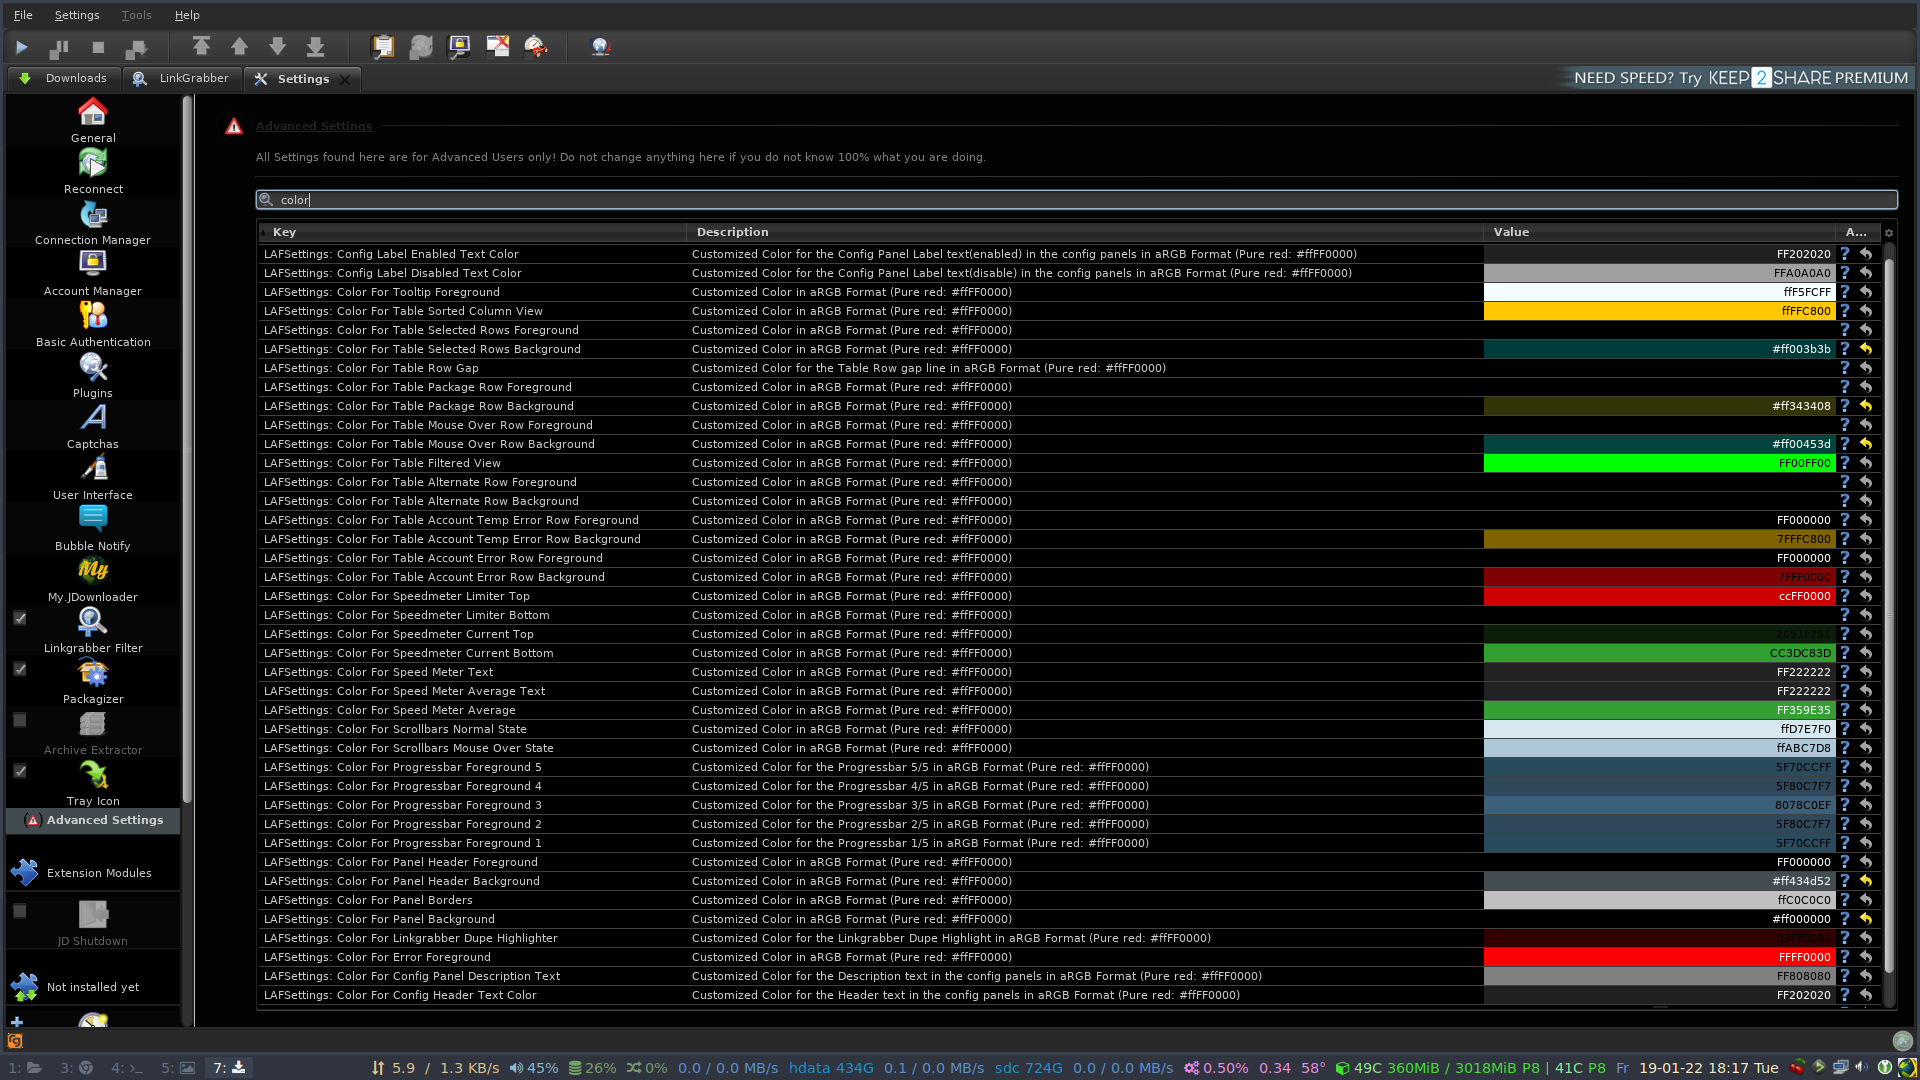Image resolution: width=1920 pixels, height=1080 pixels.
Task: Open the Packagizer settings section
Action: pyautogui.click(x=93, y=682)
